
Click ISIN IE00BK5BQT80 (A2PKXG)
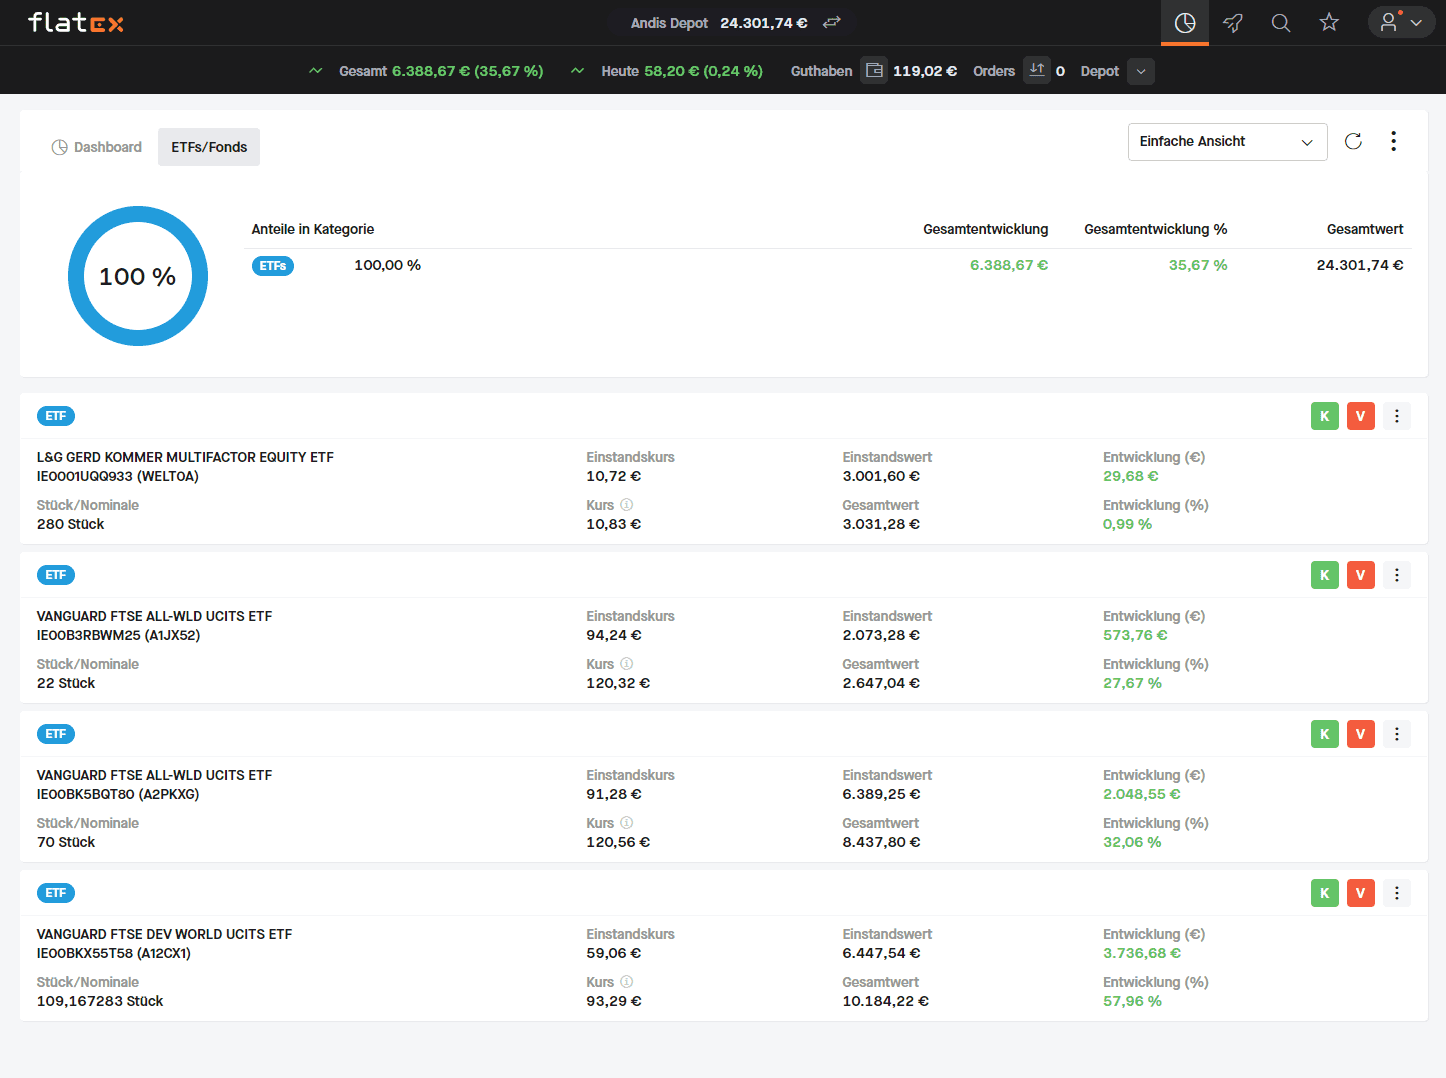point(118,794)
